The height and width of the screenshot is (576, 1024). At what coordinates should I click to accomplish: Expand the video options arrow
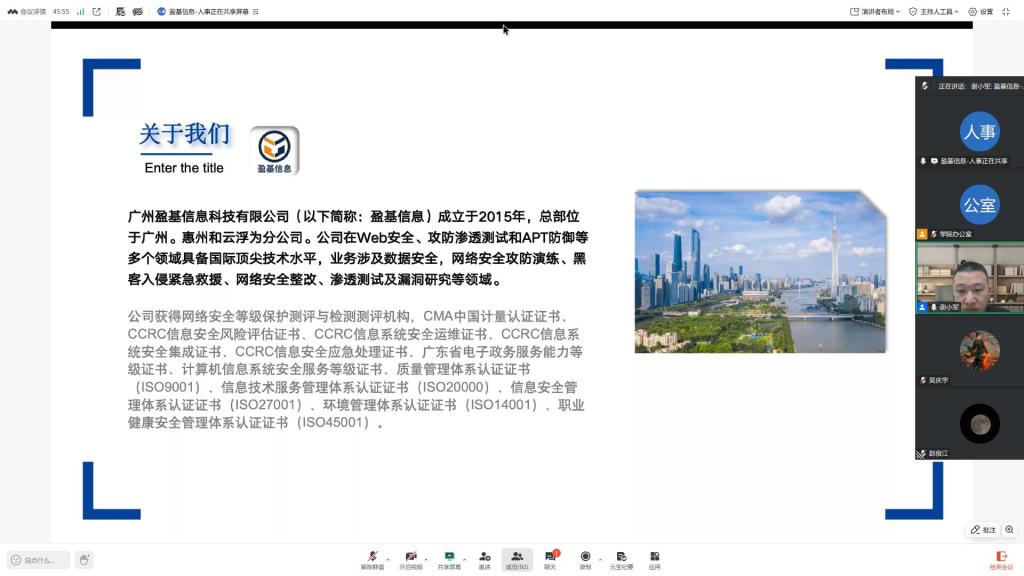click(426, 559)
